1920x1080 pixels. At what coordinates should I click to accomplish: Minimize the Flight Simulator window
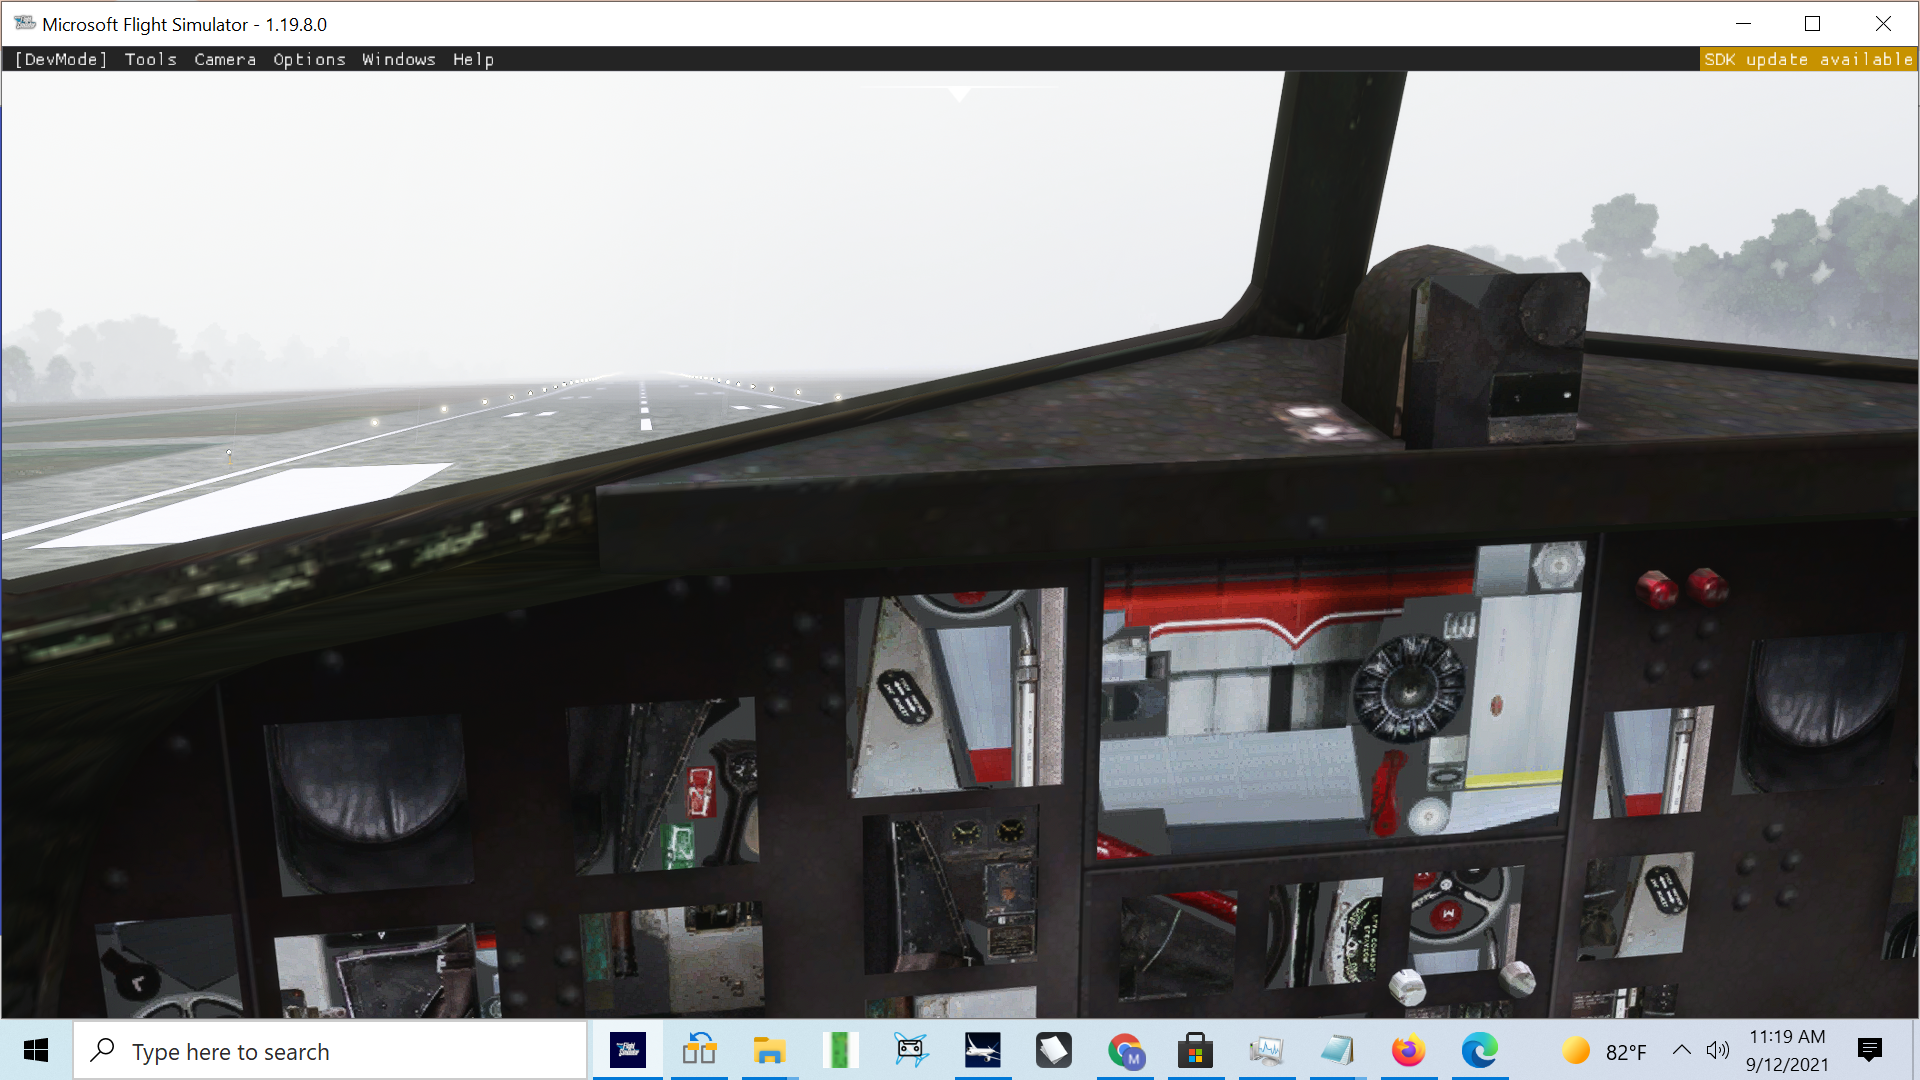(1744, 23)
